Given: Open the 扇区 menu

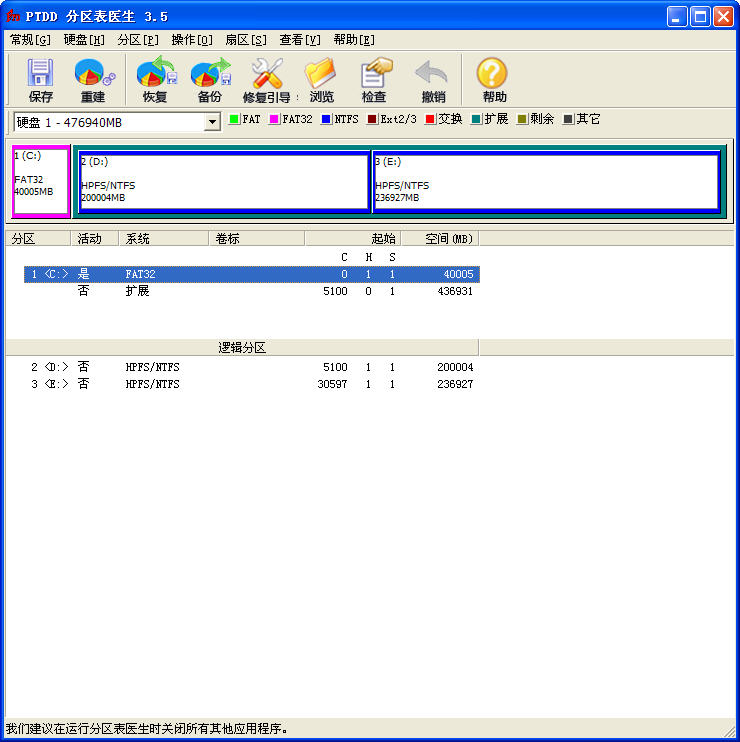Looking at the screenshot, I should [245, 40].
